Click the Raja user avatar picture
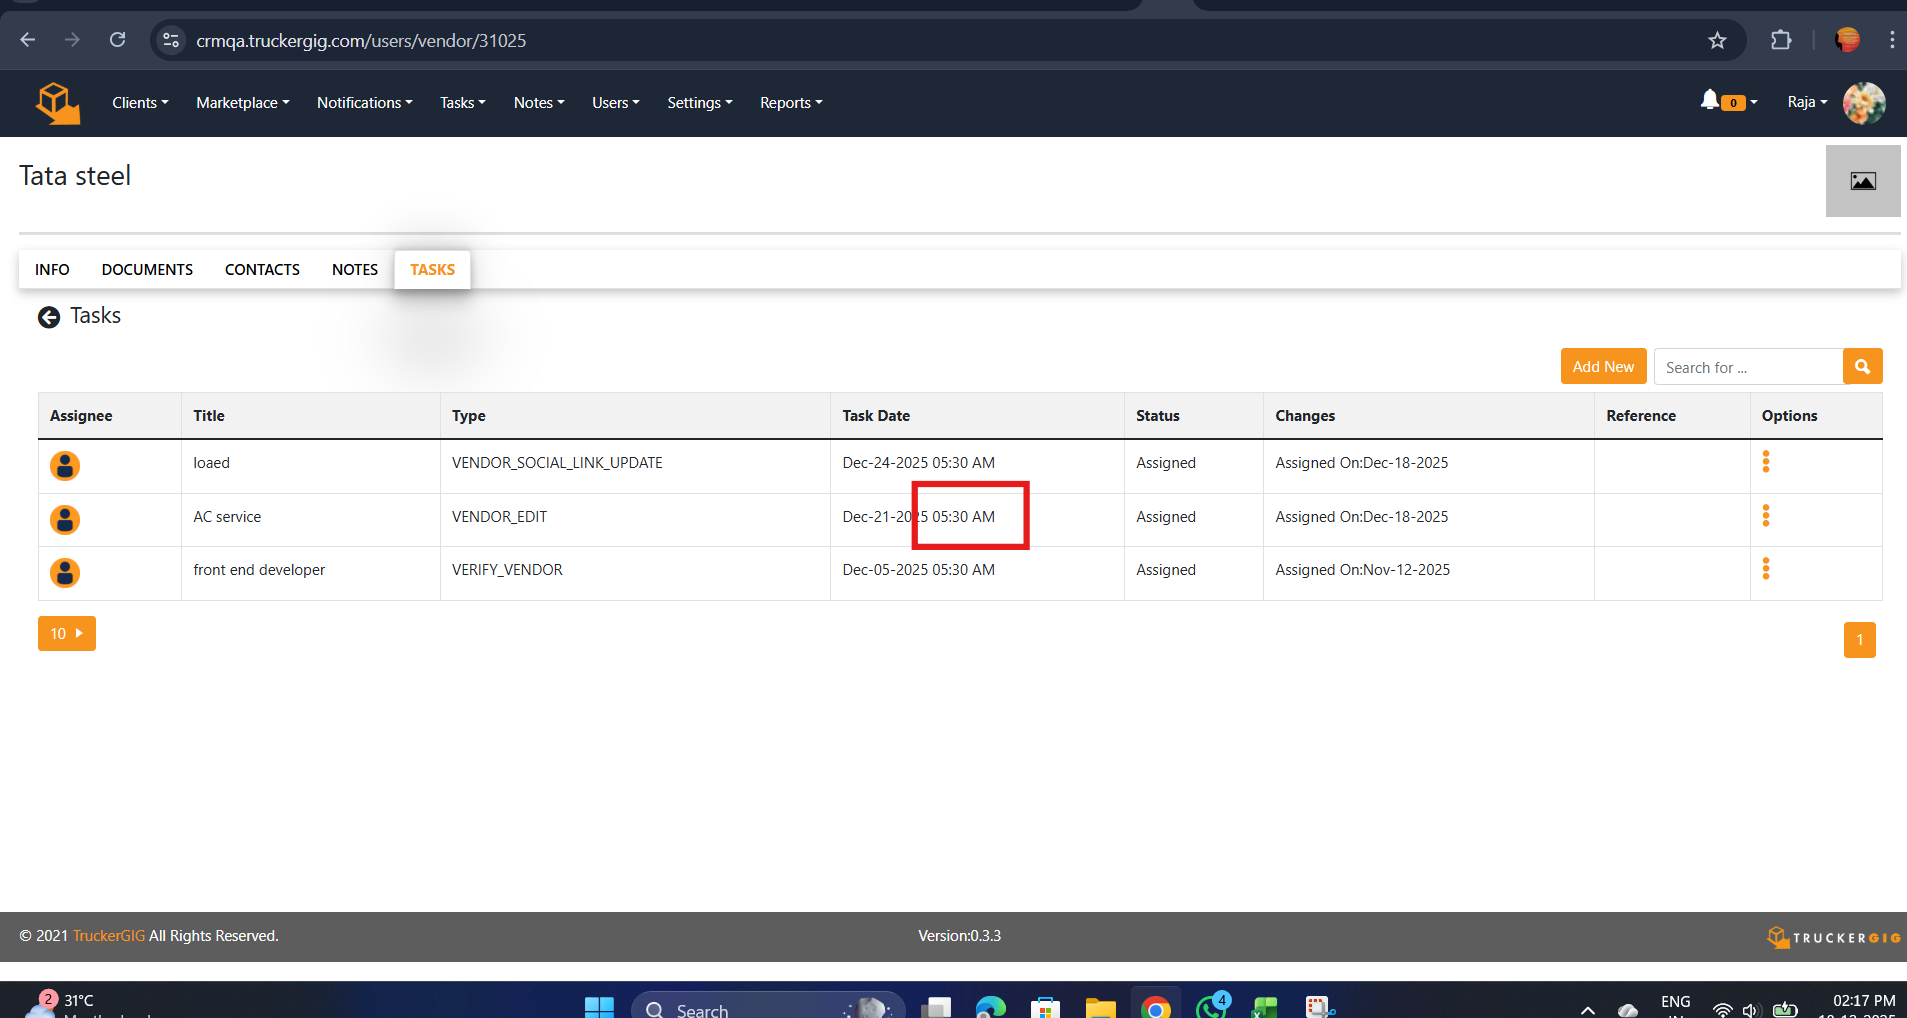This screenshot has width=1907, height=1018. coord(1864,103)
